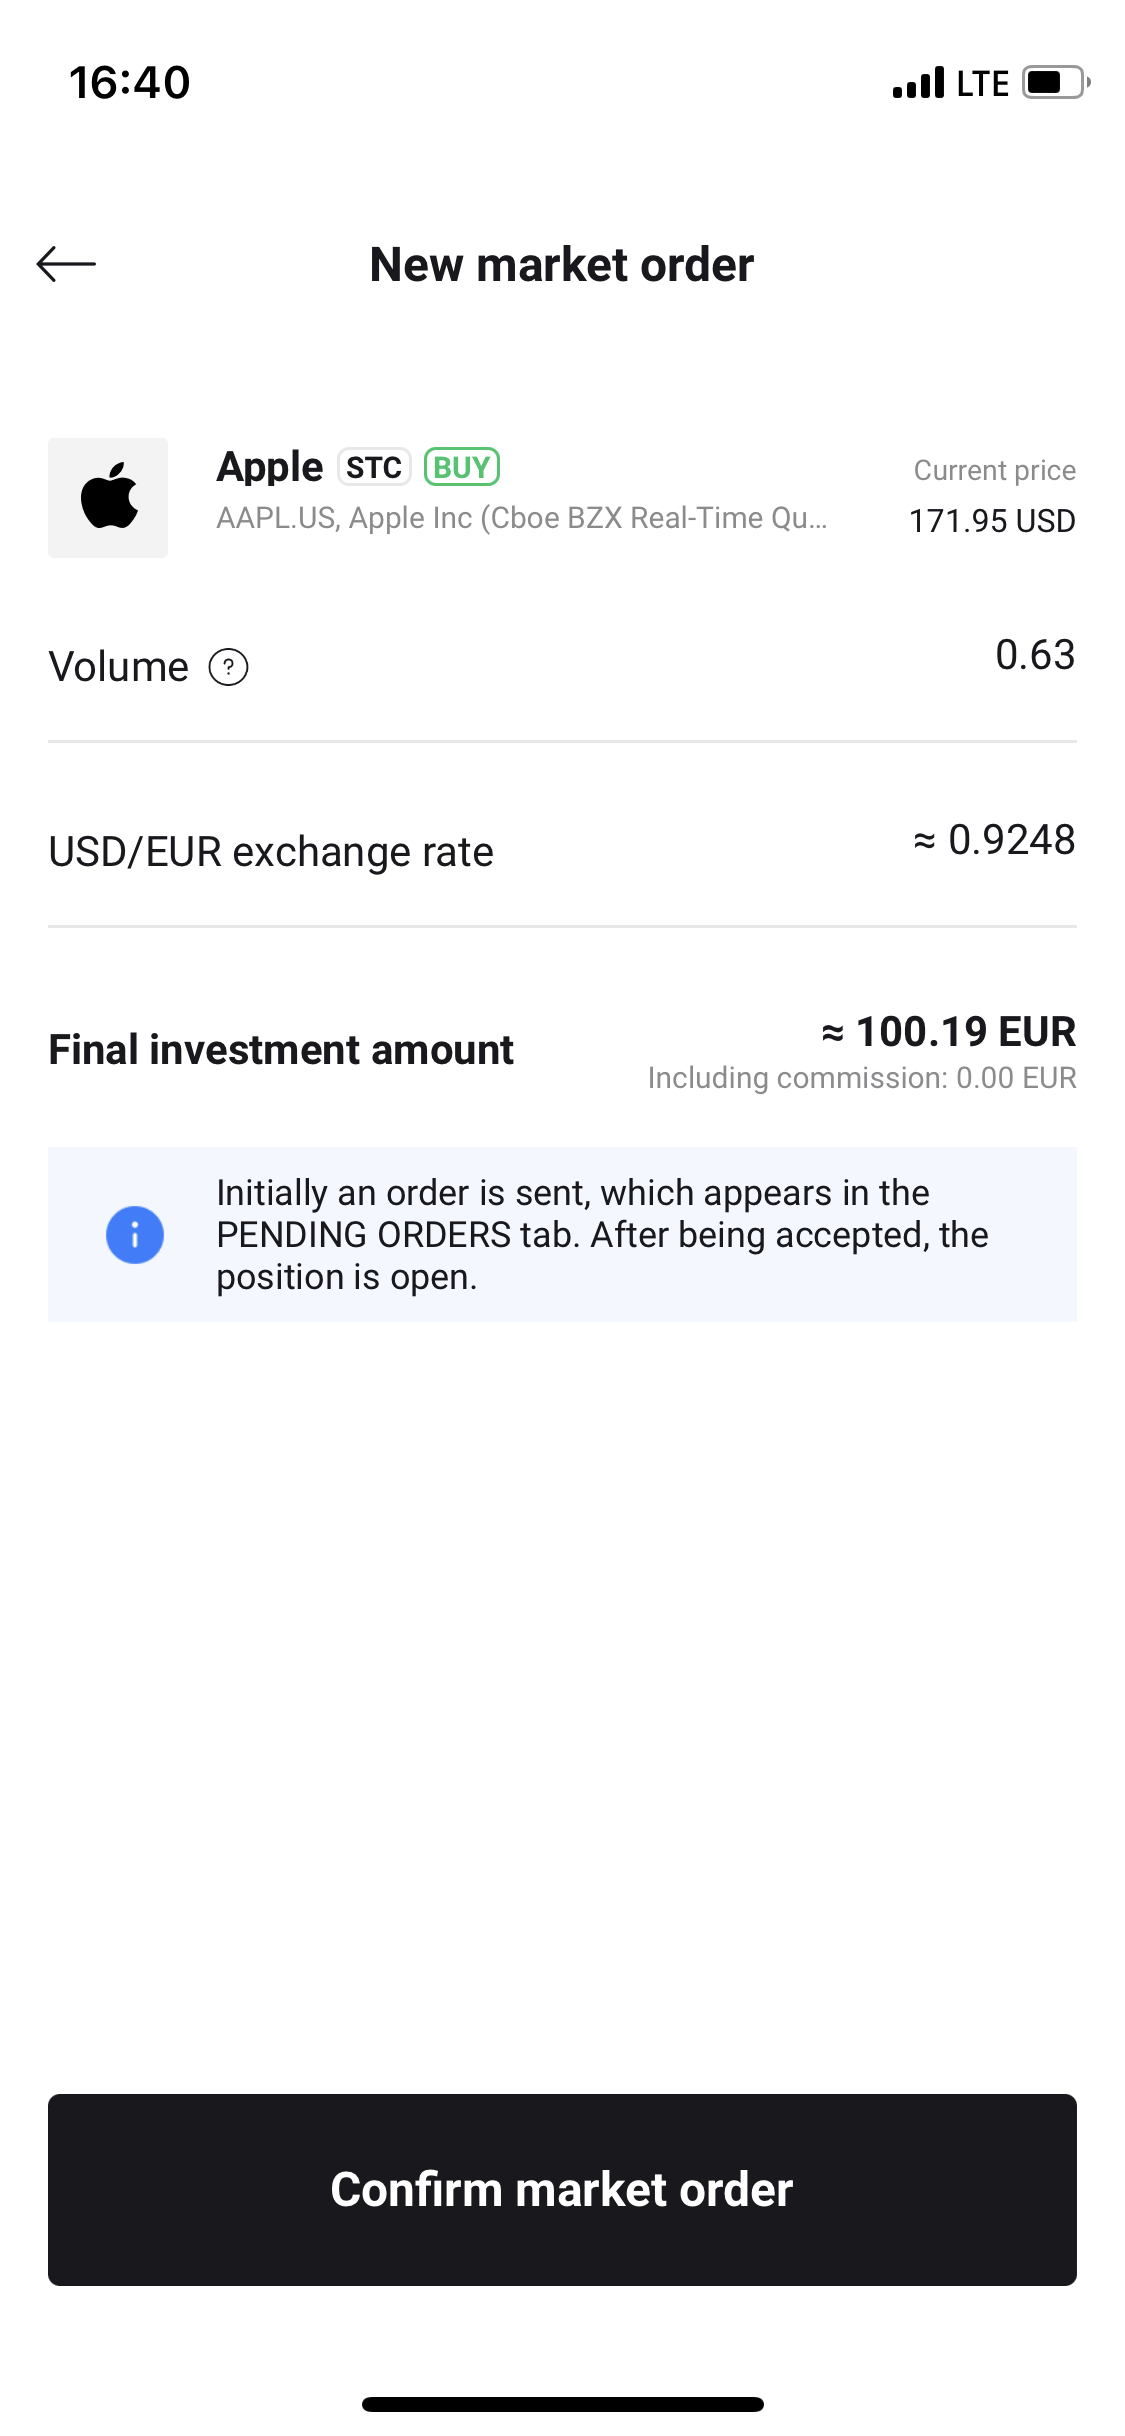Tap the Apple logo thumbnail
The image size is (1125, 2436).
(108, 498)
